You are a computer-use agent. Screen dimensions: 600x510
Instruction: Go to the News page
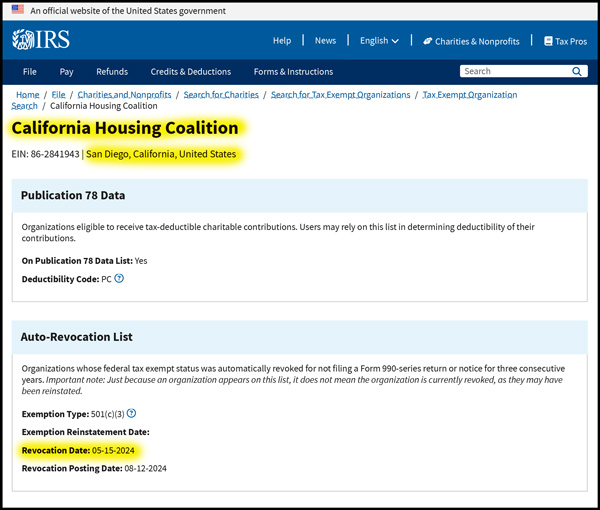325,41
